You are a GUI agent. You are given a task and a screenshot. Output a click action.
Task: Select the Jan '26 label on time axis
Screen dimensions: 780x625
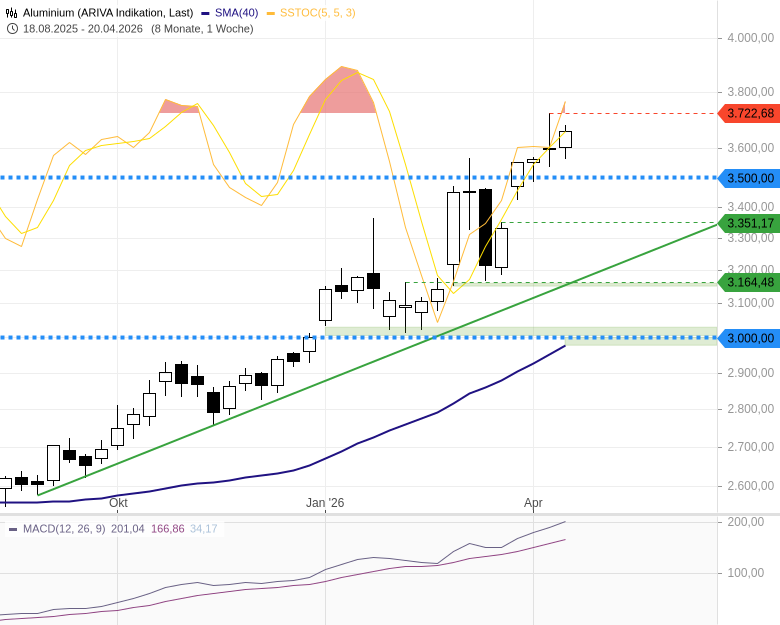coord(325,503)
